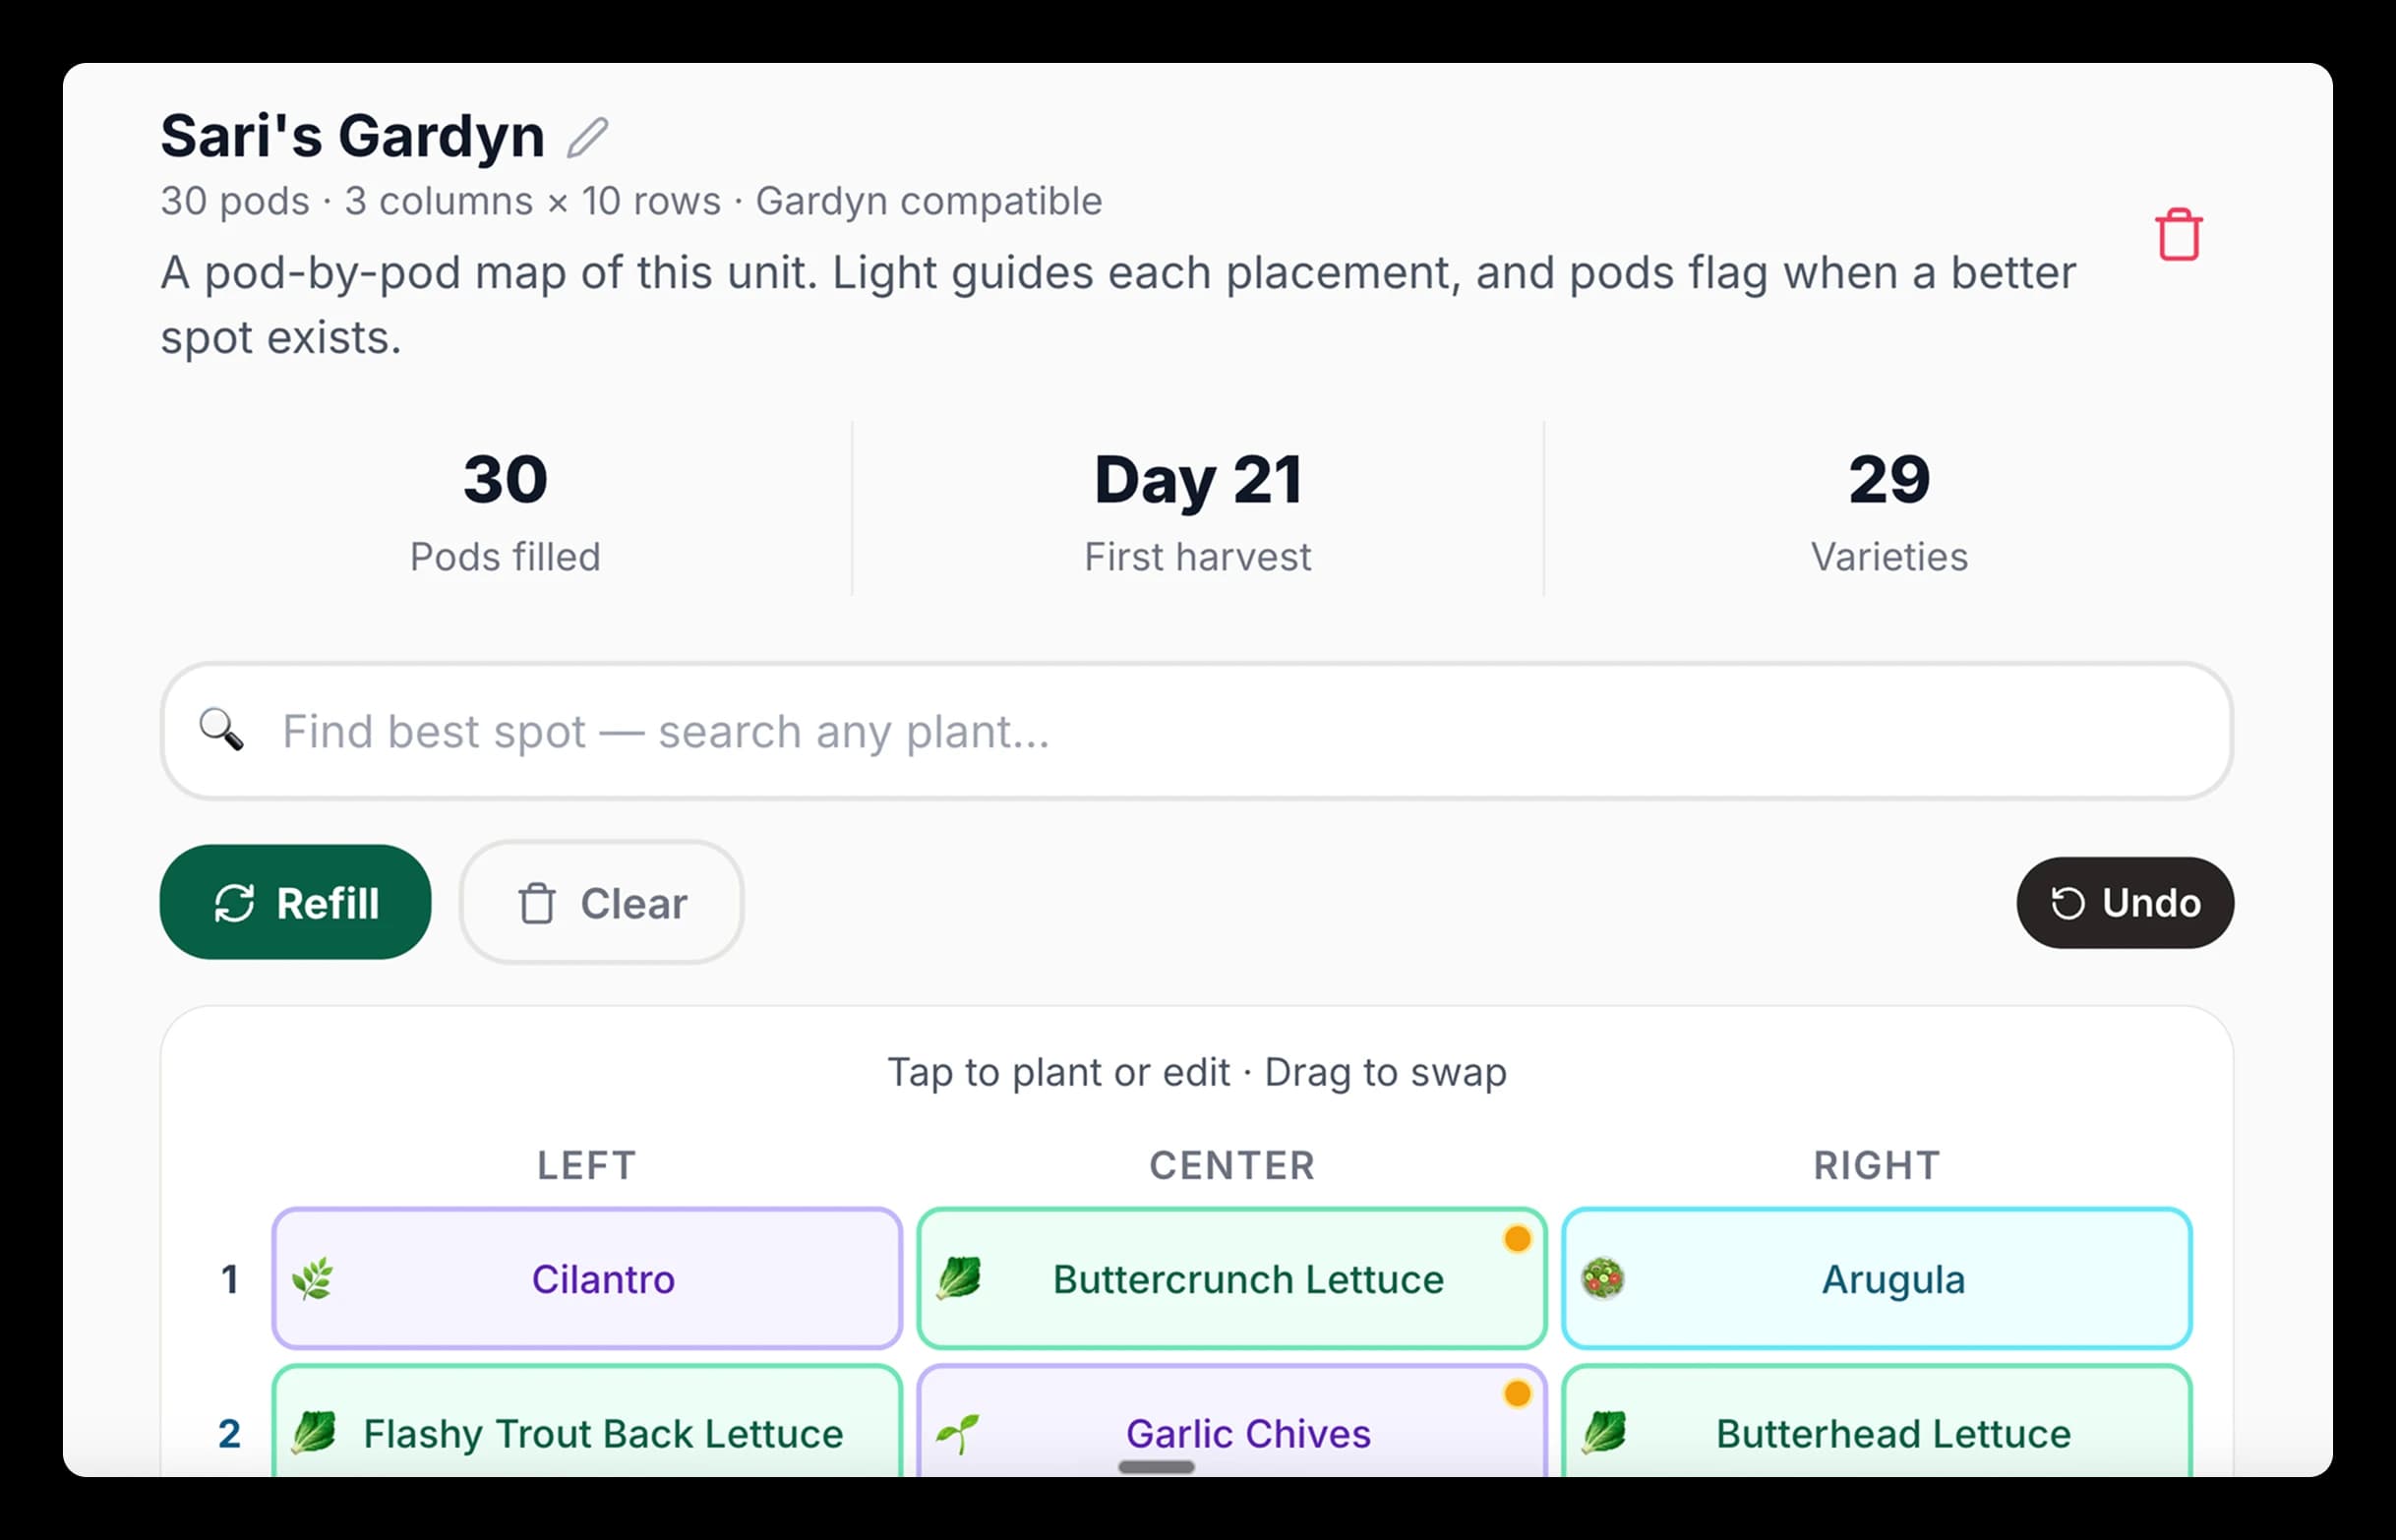Click orange flag dot on Garlic Chives

[1517, 1394]
